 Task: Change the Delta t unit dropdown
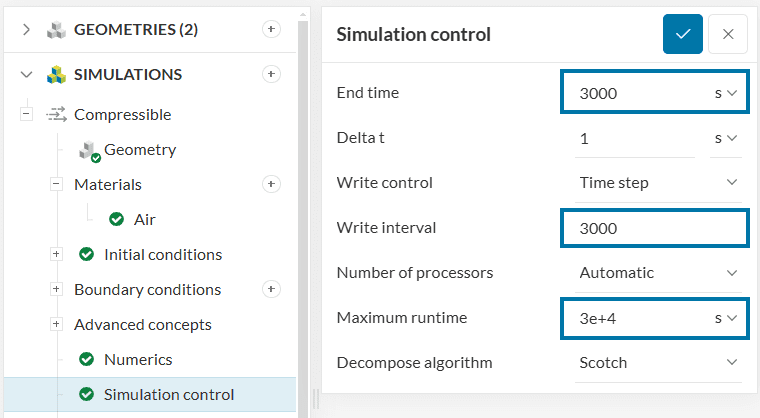725,138
